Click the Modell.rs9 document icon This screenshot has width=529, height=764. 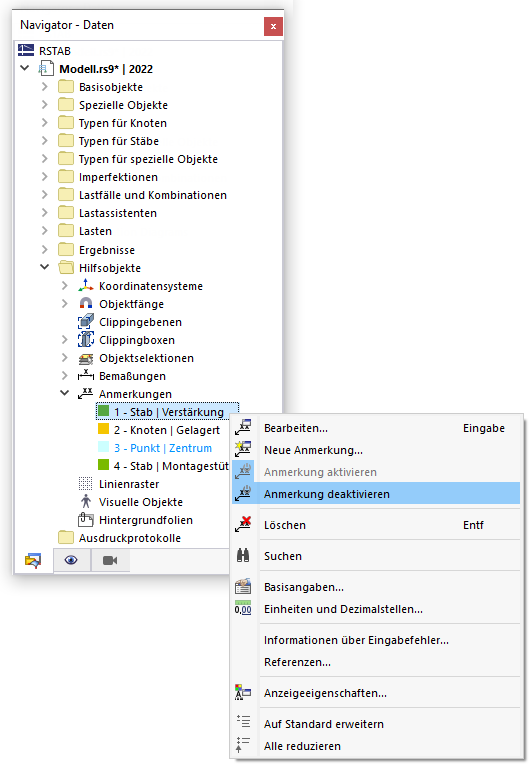coord(46,69)
